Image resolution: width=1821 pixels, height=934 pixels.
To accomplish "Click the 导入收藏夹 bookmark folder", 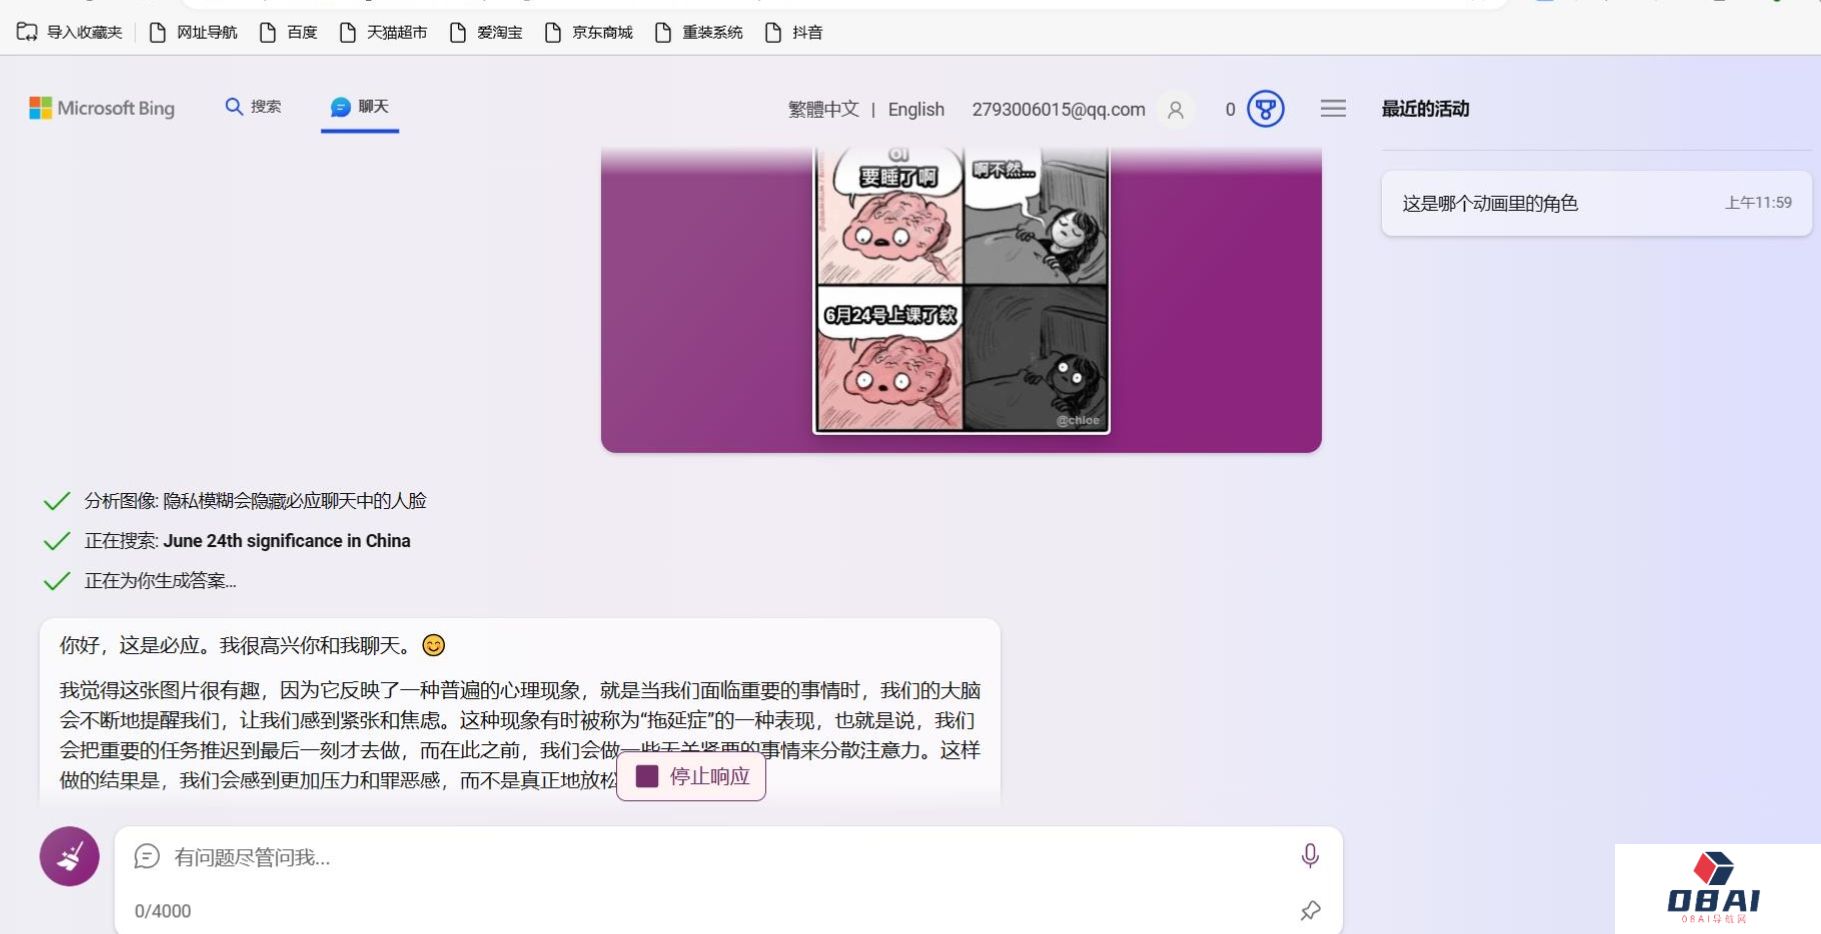I will coord(70,33).
